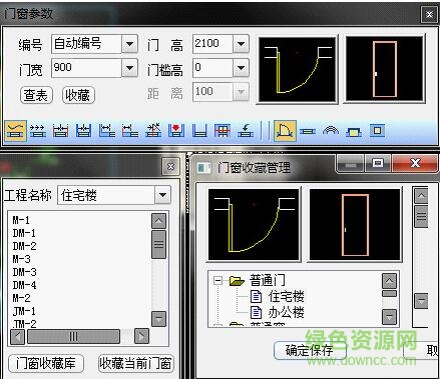Choose insert-by-angle icon with red cross
The height and width of the screenshot is (379, 440).
click(153, 131)
